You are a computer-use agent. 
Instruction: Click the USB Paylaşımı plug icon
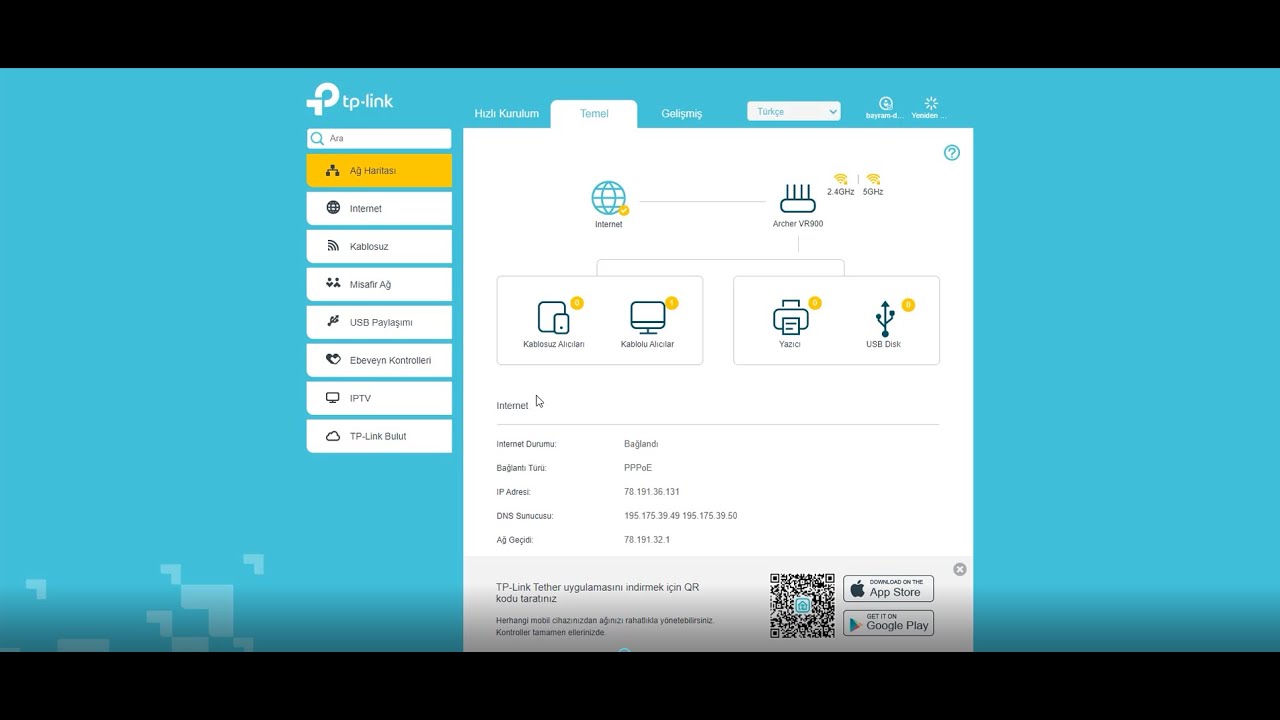(x=333, y=321)
